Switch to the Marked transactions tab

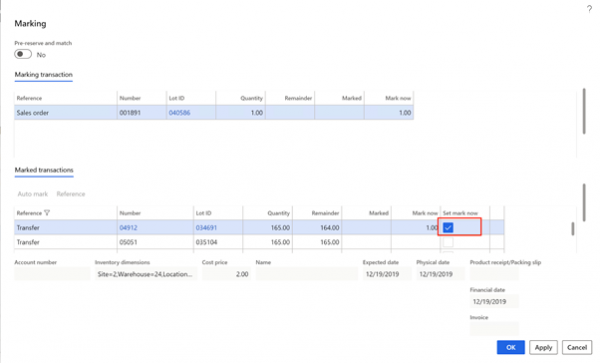pyautogui.click(x=44, y=170)
